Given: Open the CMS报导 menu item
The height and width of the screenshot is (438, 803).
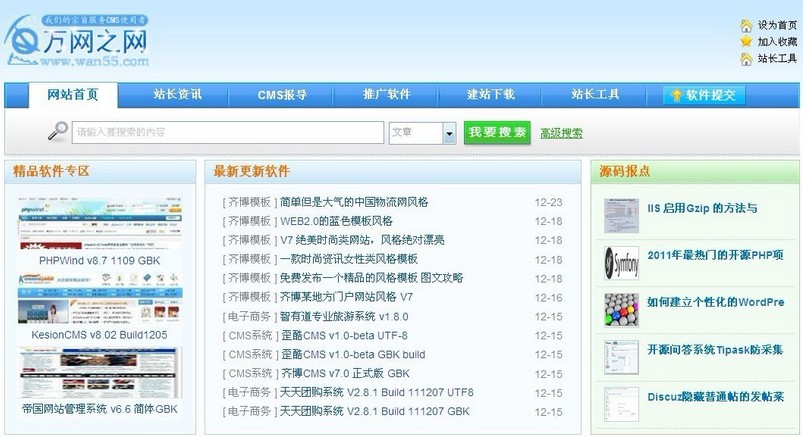Looking at the screenshot, I should (282, 95).
